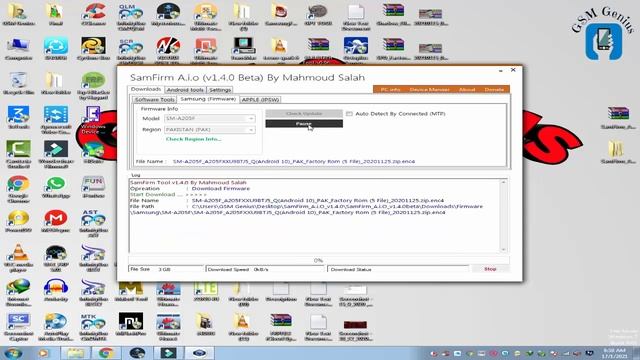The image size is (640, 360).
Task: Expand the Region dropdown
Action: (x=251, y=129)
